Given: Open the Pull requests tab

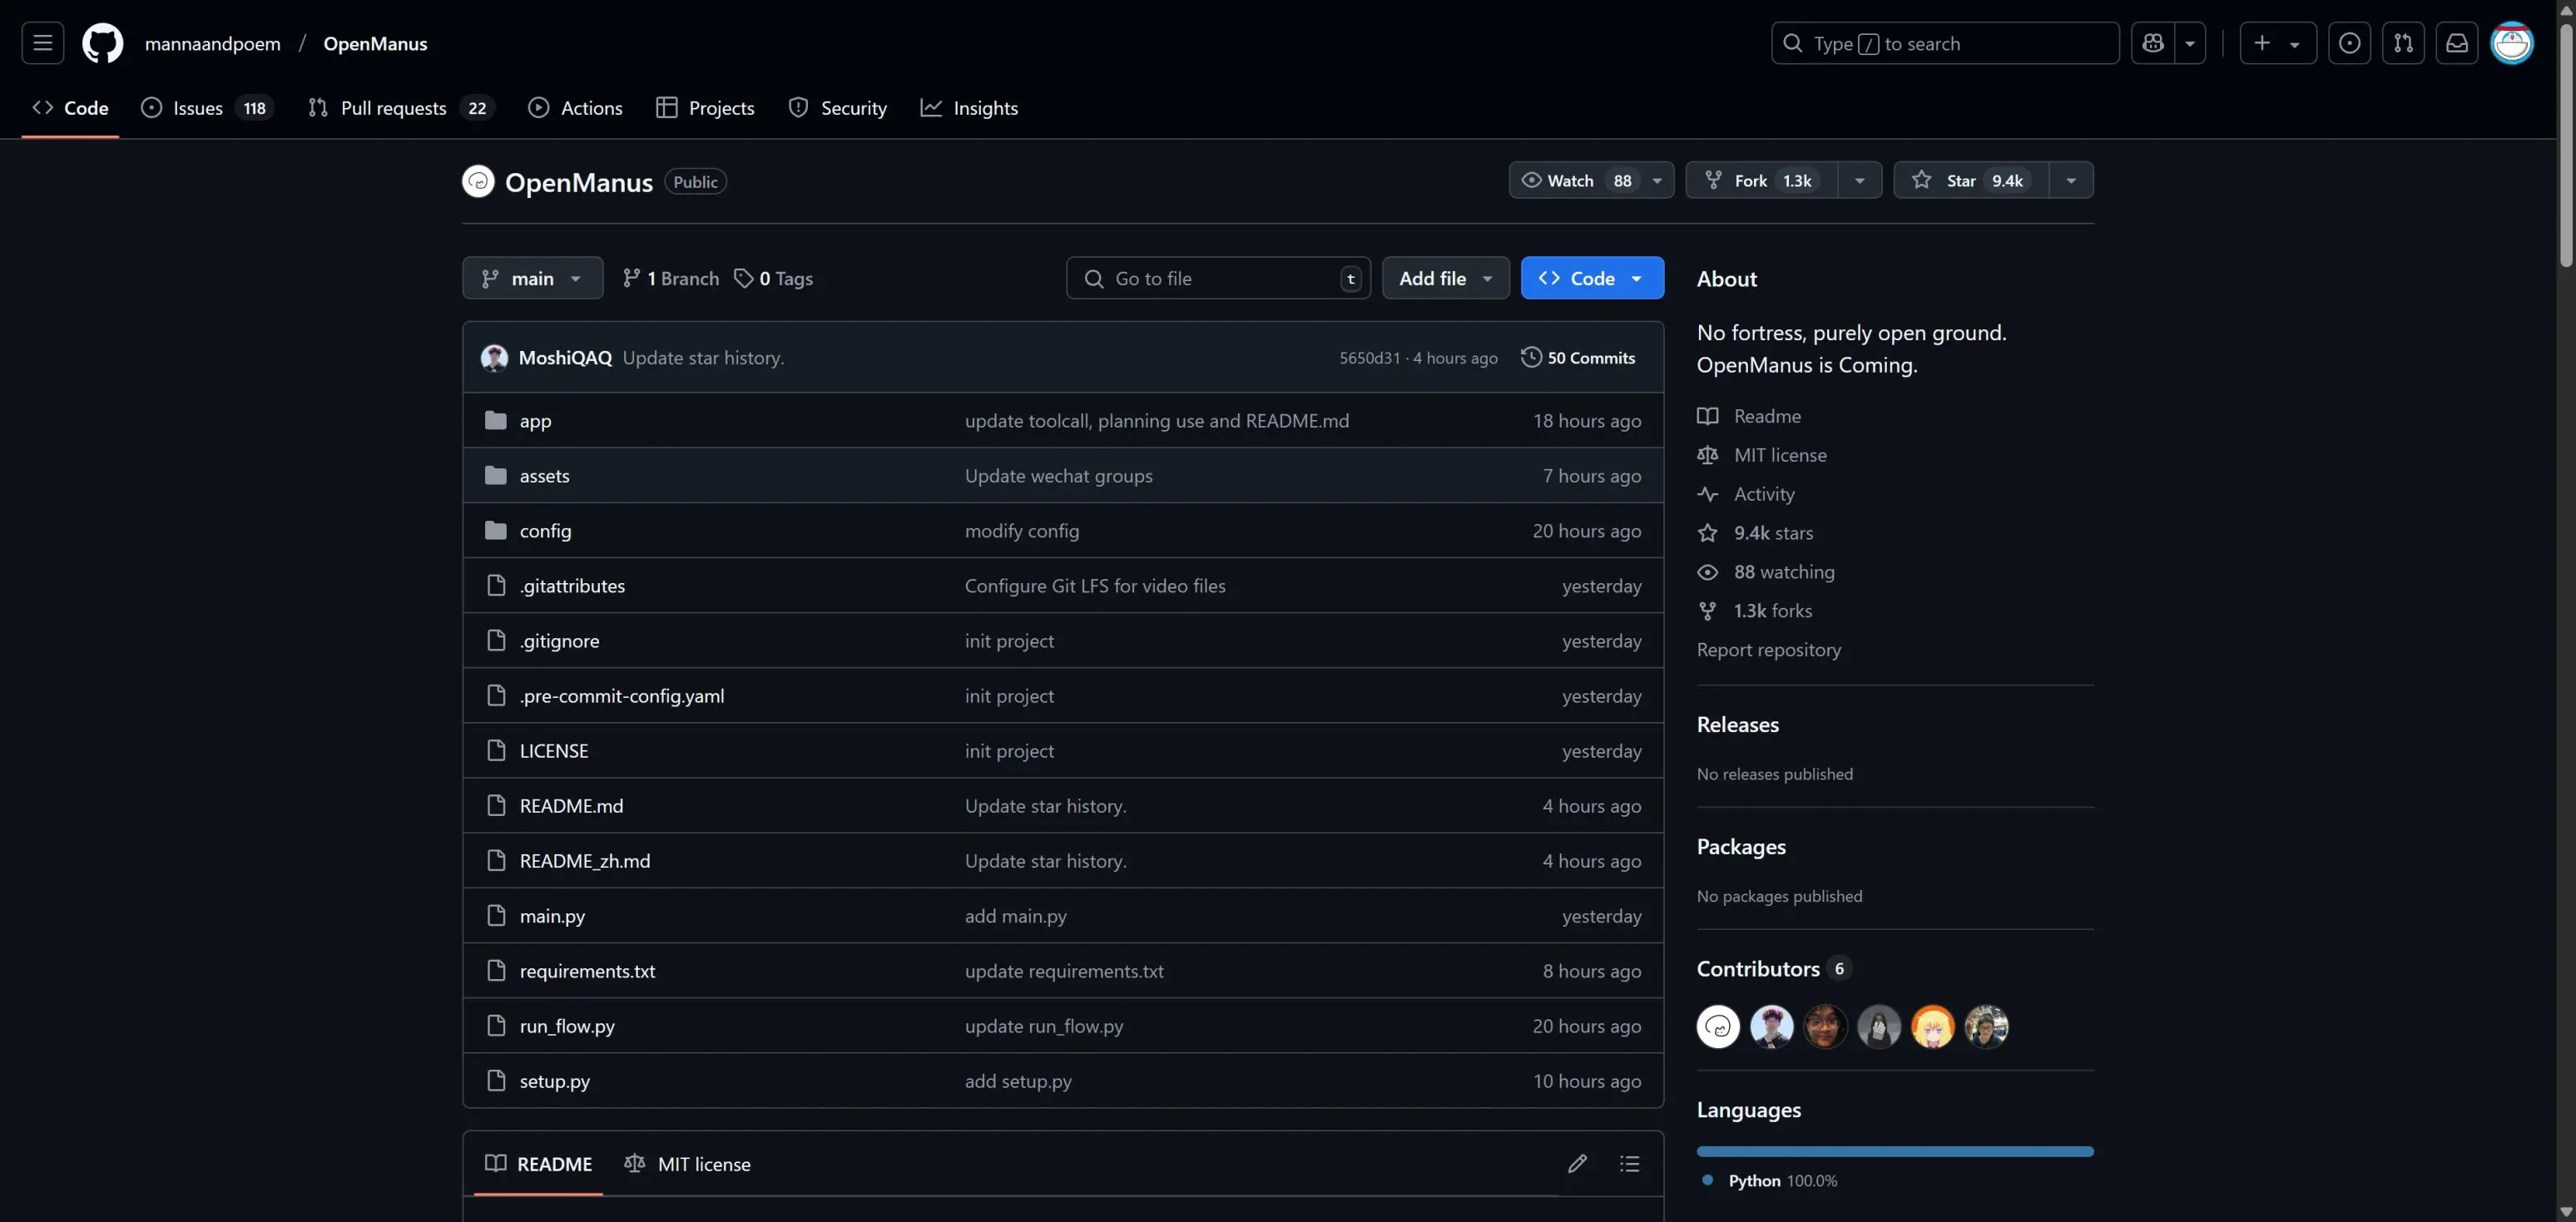Looking at the screenshot, I should (393, 108).
